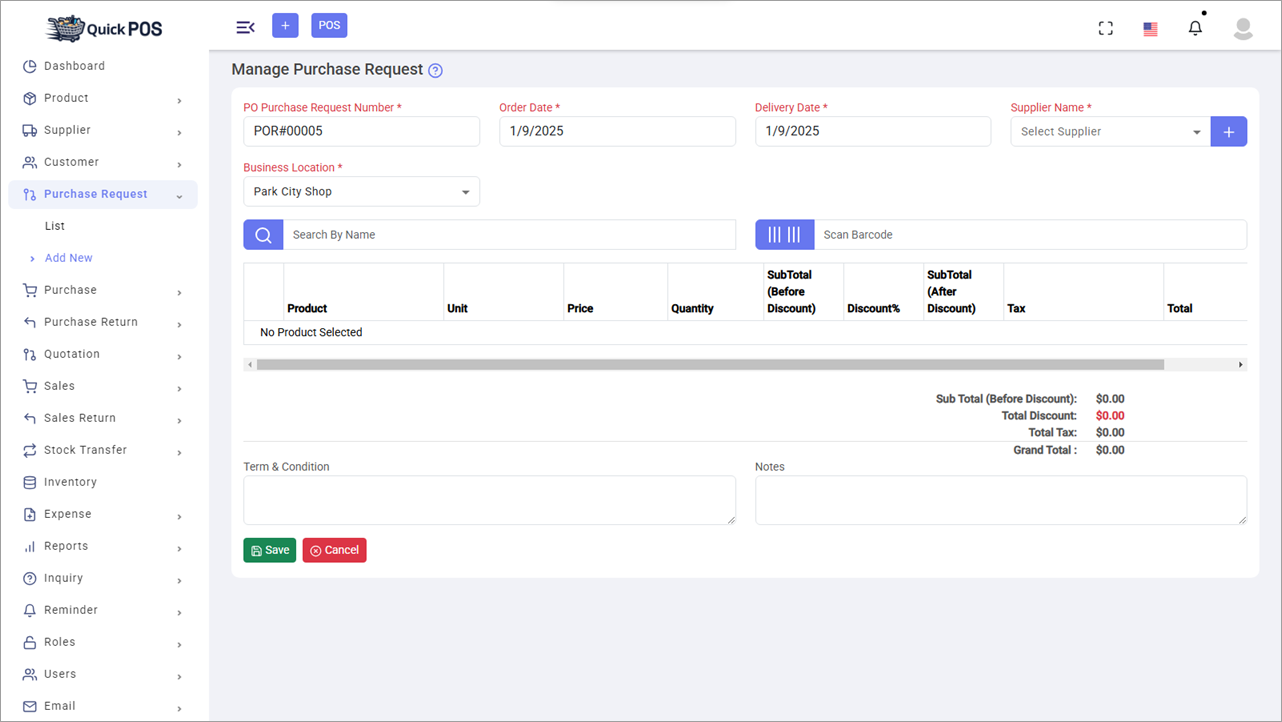Open the Business Location dropdown
Image resolution: width=1282 pixels, height=722 pixels.
[361, 191]
